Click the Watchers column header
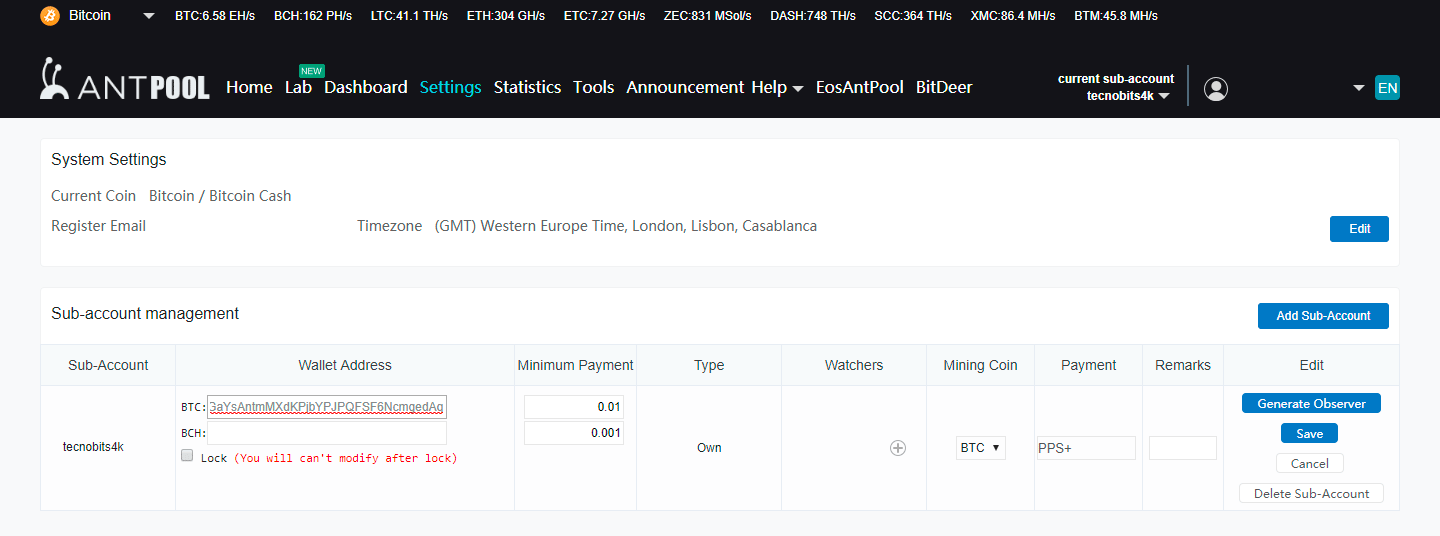Viewport: 1440px width, 536px height. point(854,365)
